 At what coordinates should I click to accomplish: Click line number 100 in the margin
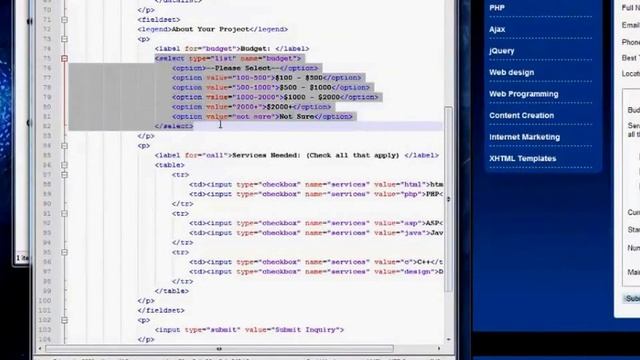tap(46, 301)
